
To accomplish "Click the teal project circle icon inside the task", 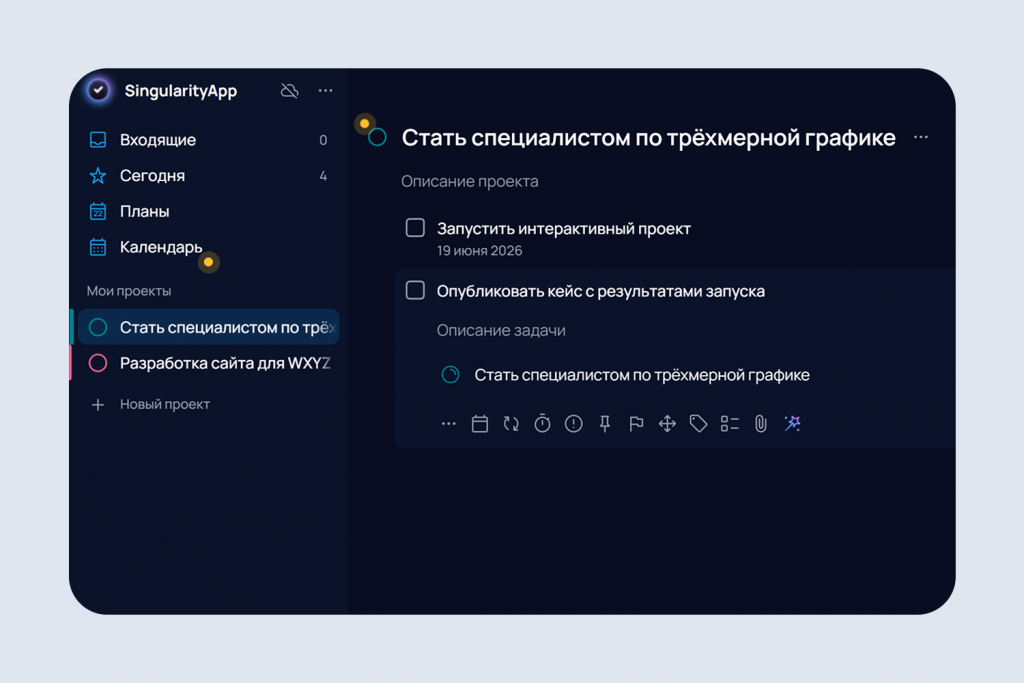I will tap(451, 375).
